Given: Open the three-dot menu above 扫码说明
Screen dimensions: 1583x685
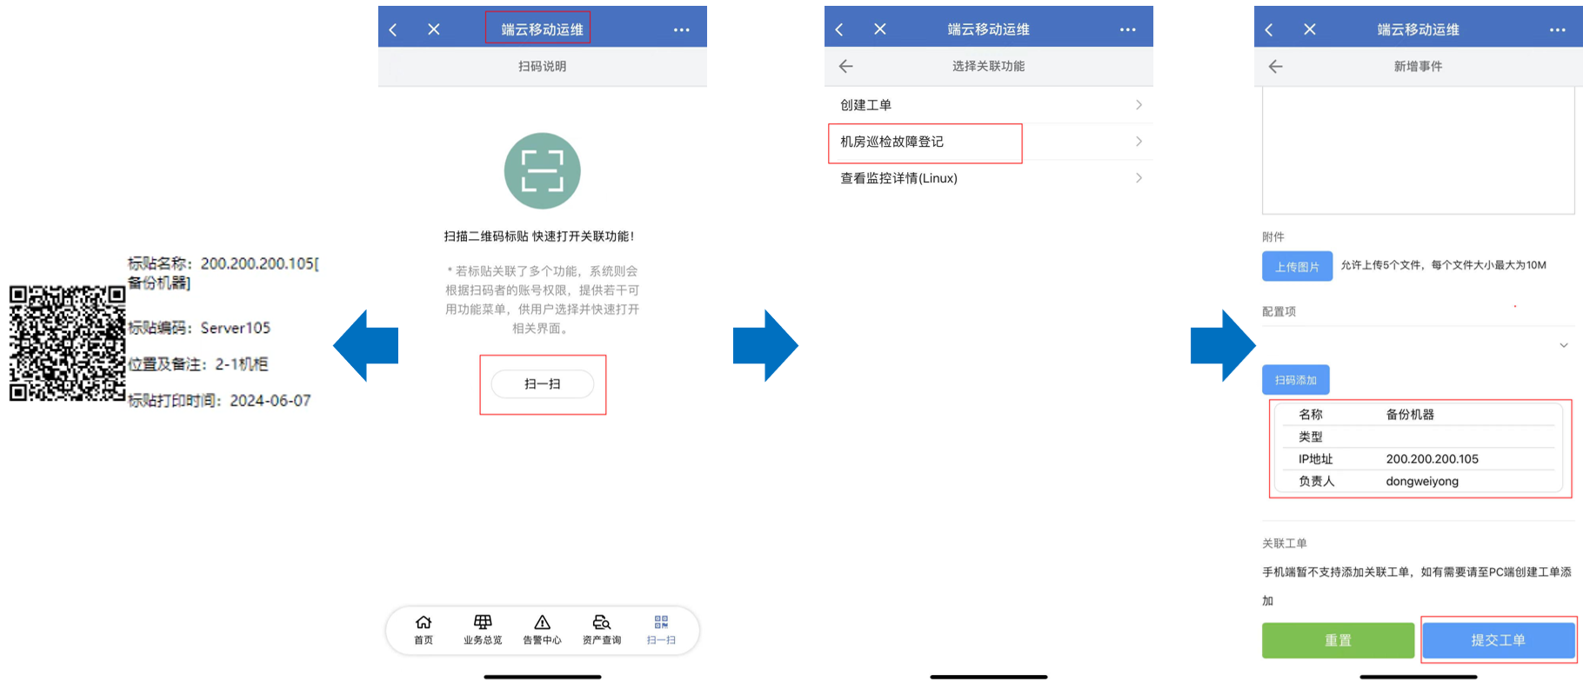Looking at the screenshot, I should click(x=681, y=30).
